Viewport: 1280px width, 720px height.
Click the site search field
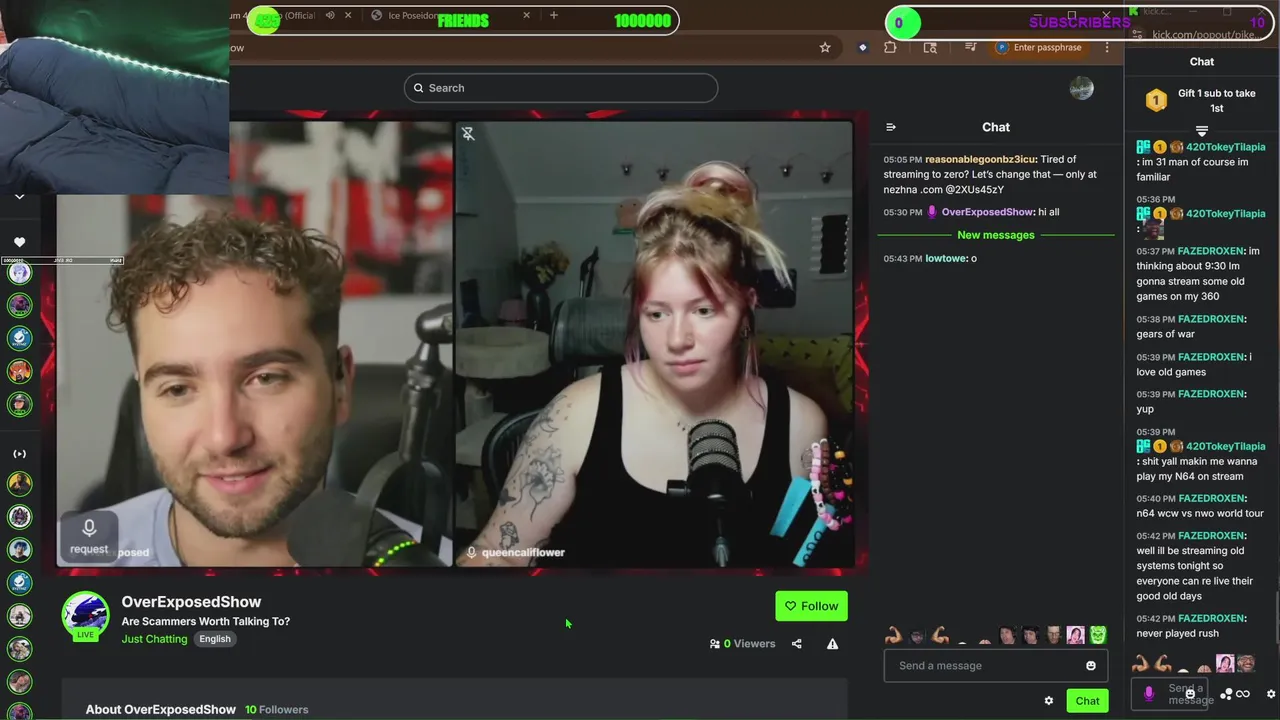click(561, 88)
